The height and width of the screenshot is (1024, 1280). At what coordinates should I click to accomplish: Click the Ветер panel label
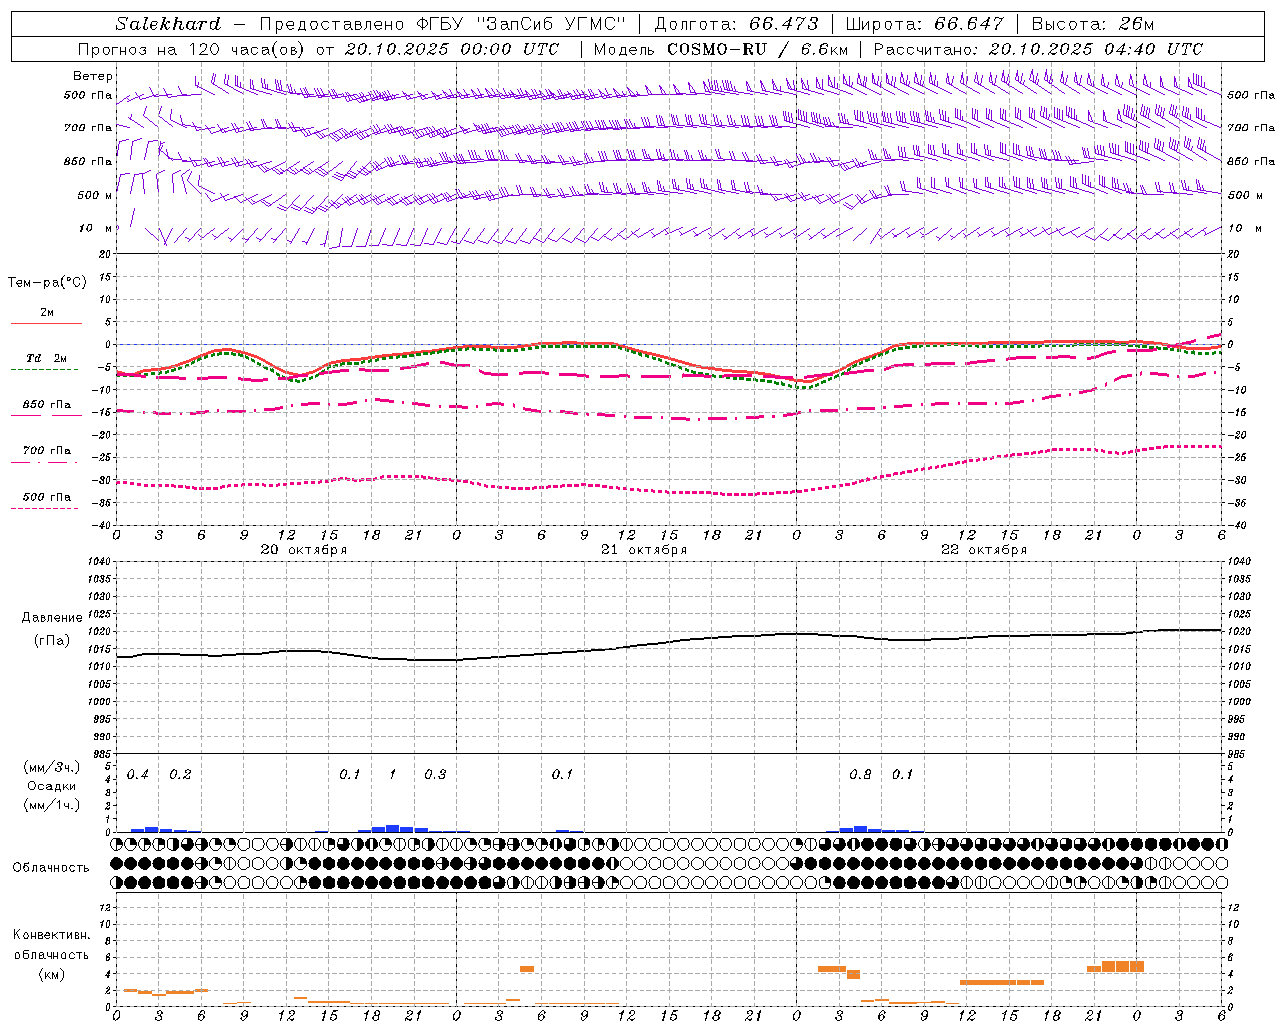[x=93, y=76]
